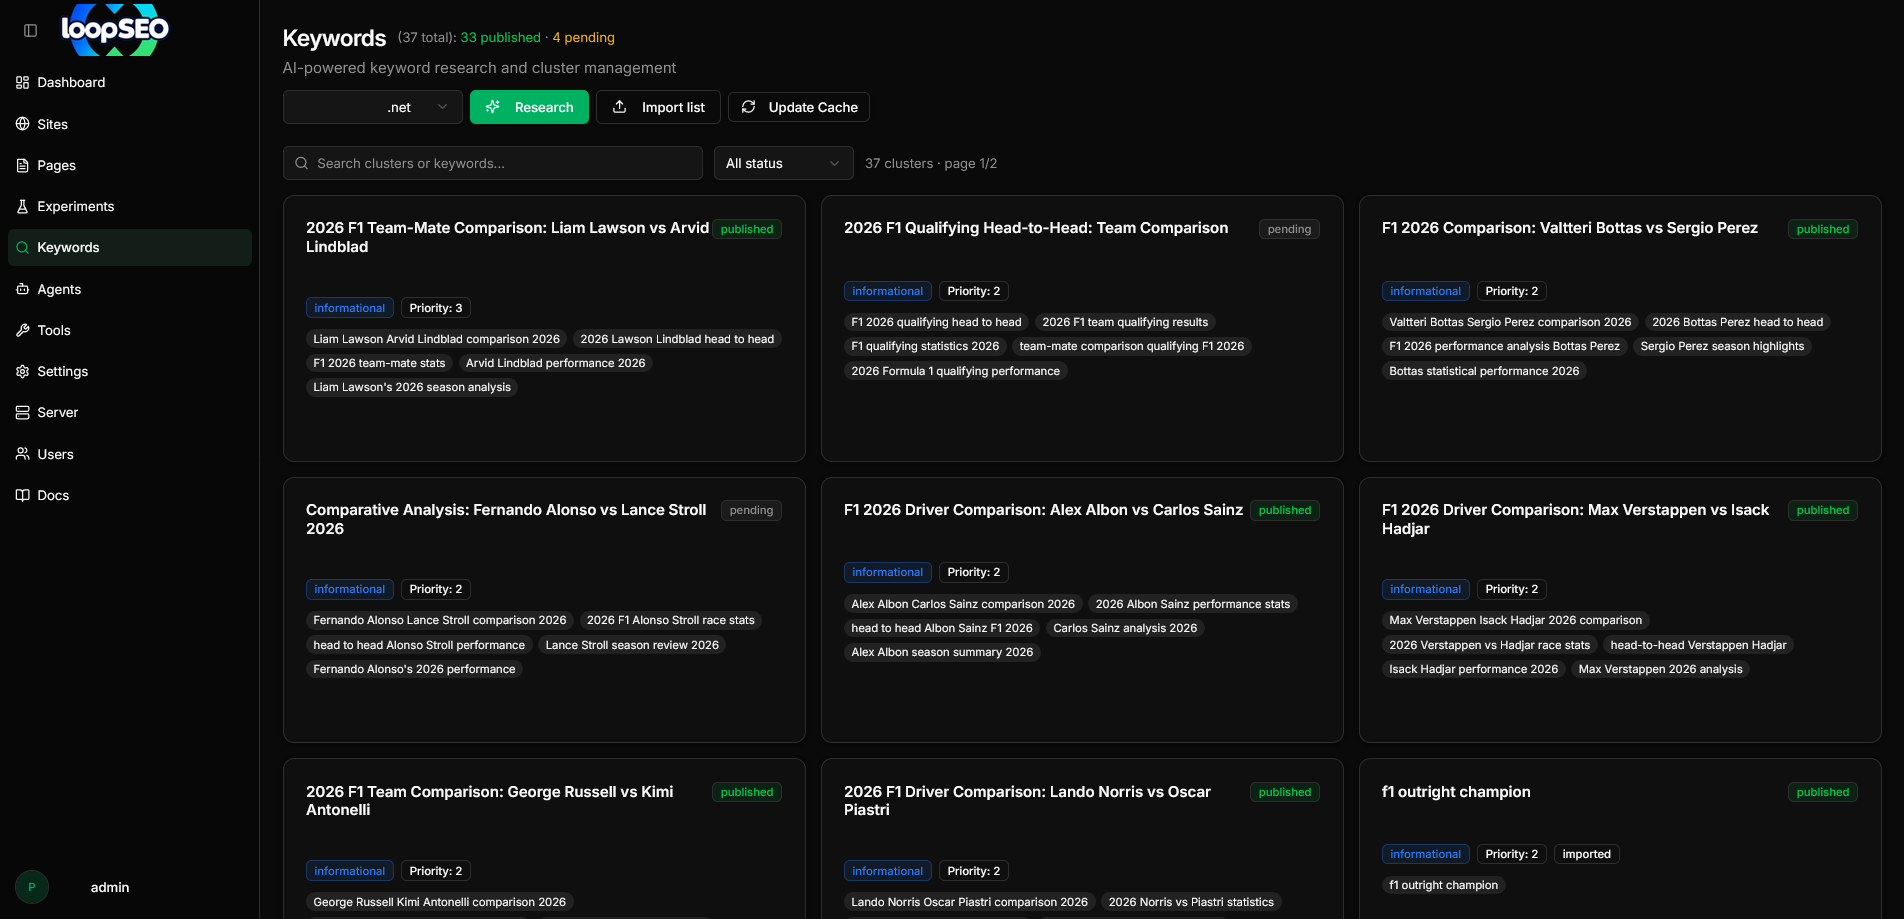This screenshot has width=1904, height=919.
Task: Click Priority: 3 tag on Lawson card
Action: [x=436, y=308]
